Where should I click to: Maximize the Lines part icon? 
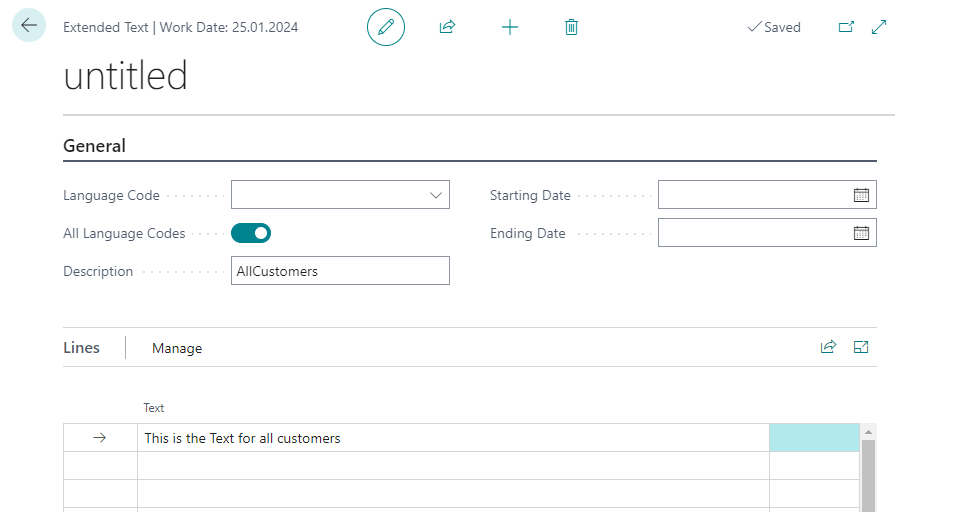861,347
